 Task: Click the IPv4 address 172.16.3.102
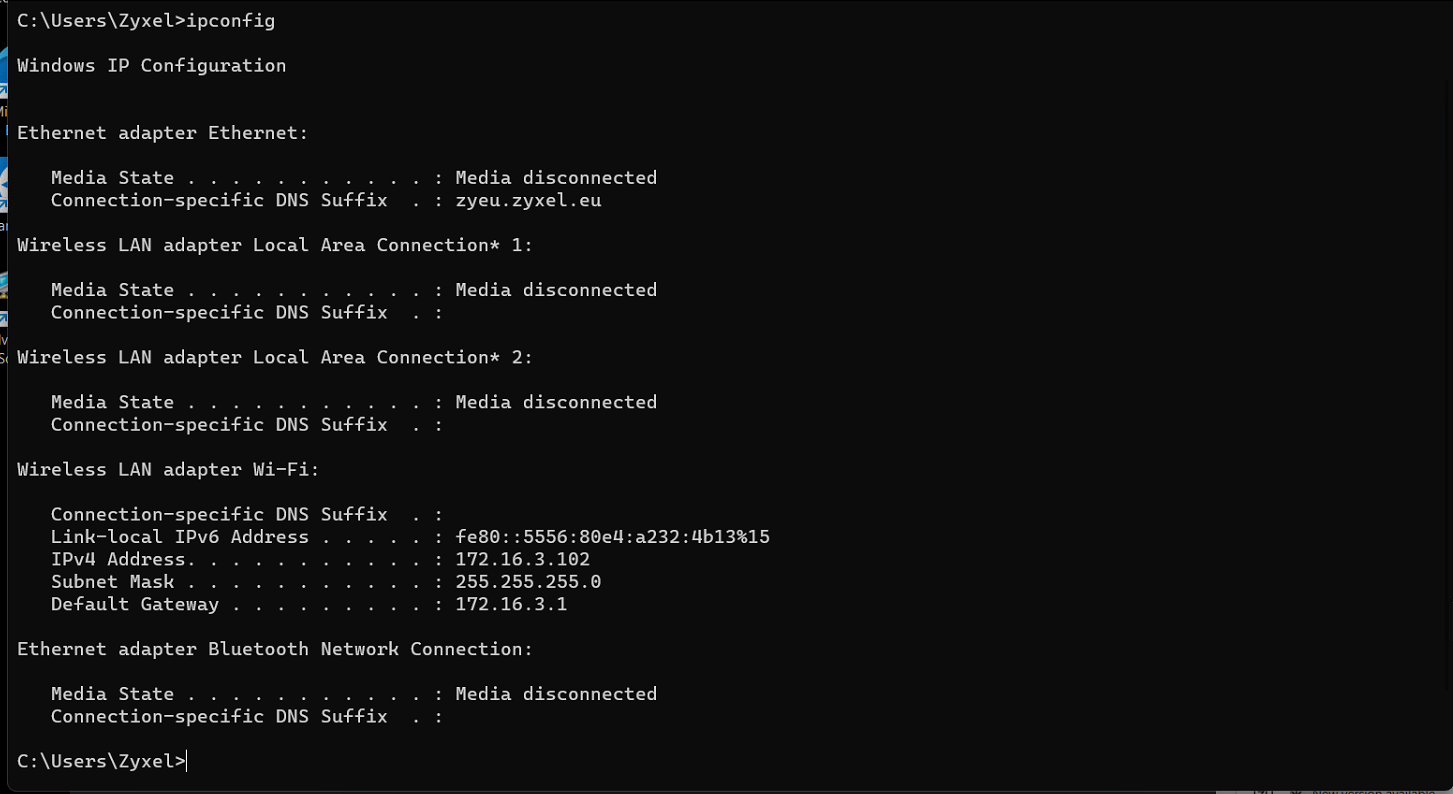[x=522, y=559]
